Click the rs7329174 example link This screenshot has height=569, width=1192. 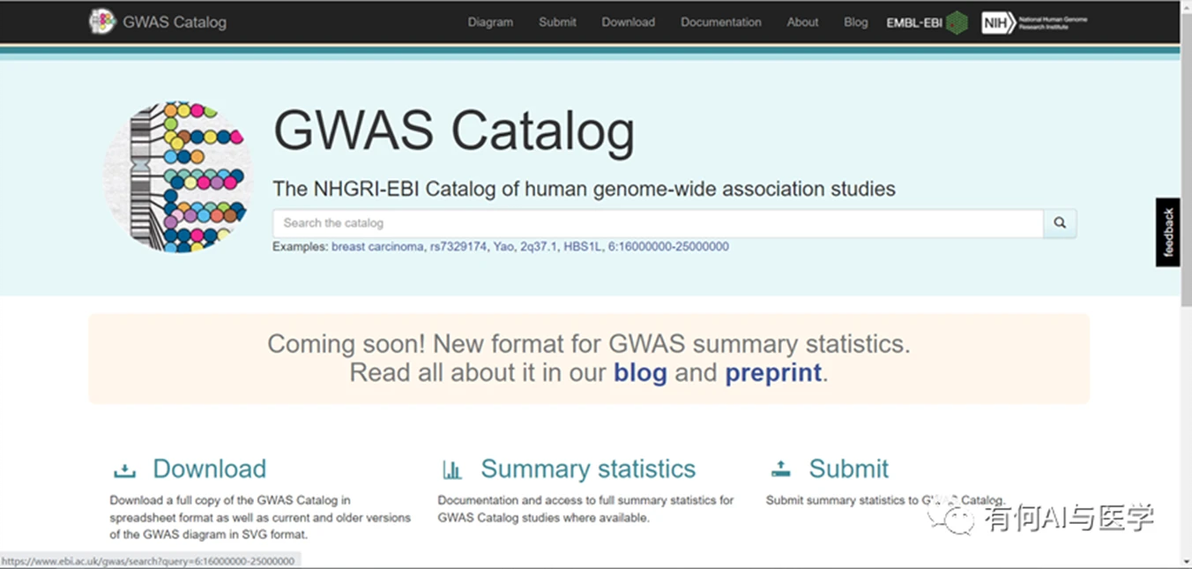(459, 247)
